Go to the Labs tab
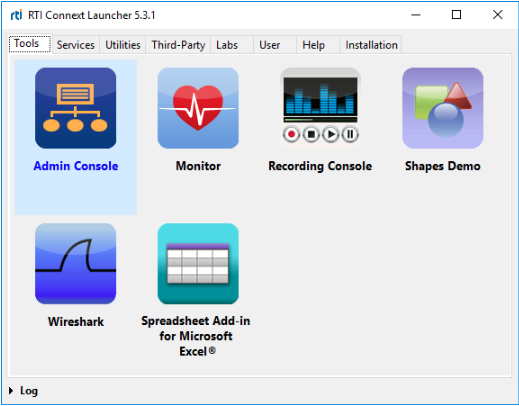519x406 pixels. (227, 45)
